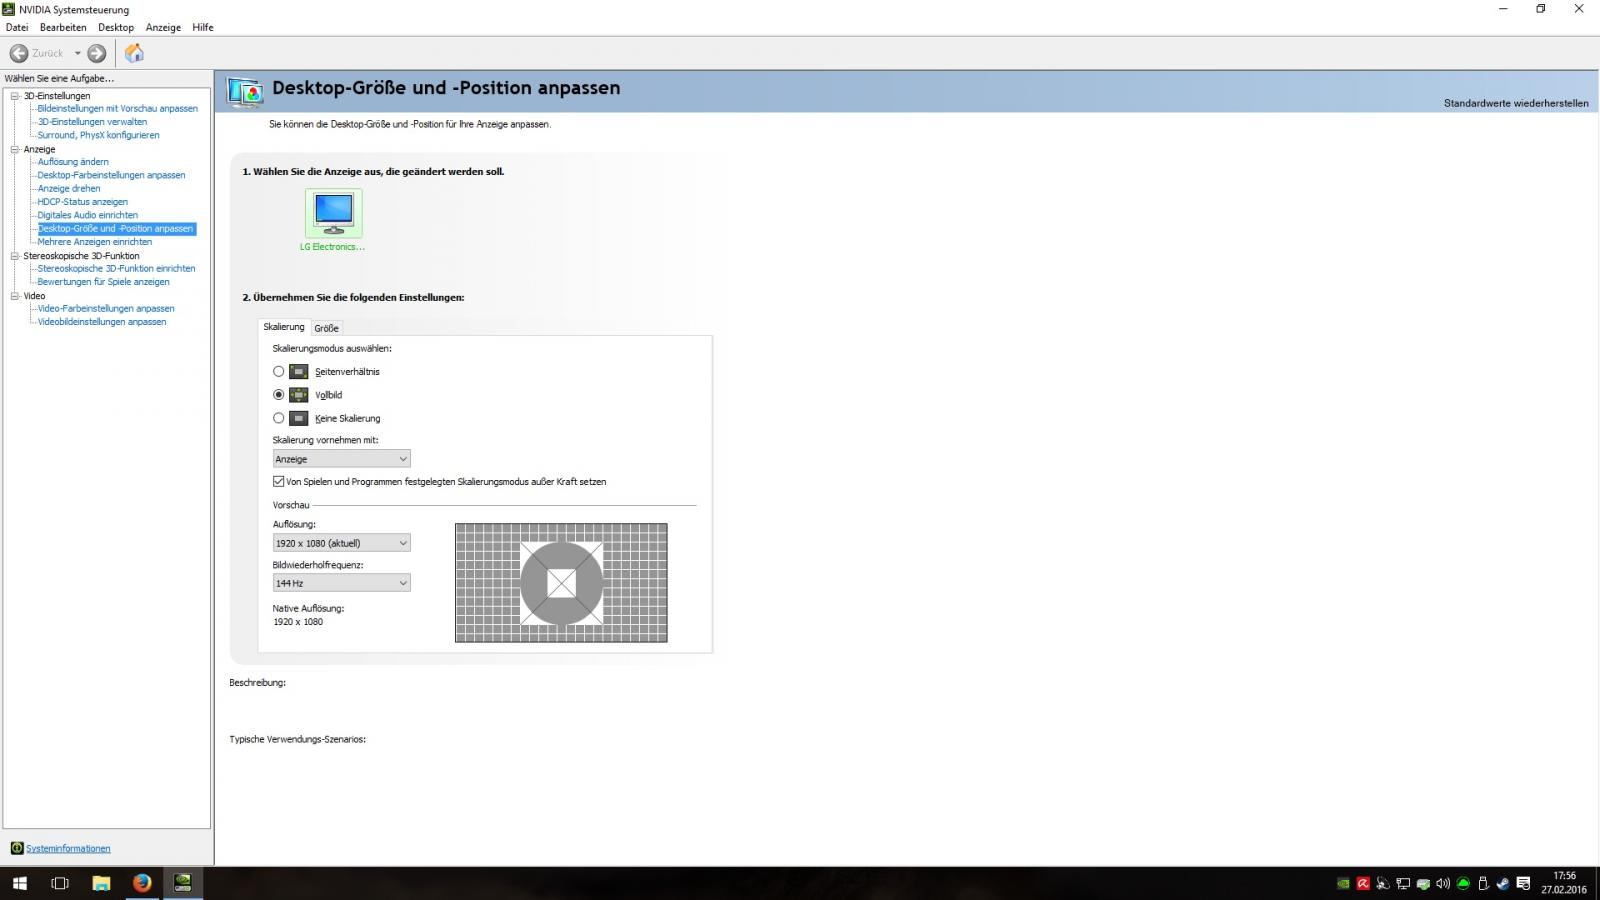Collapse the 3D-Einstellungen tree node
Screen dimensions: 1600x900
pos(15,96)
